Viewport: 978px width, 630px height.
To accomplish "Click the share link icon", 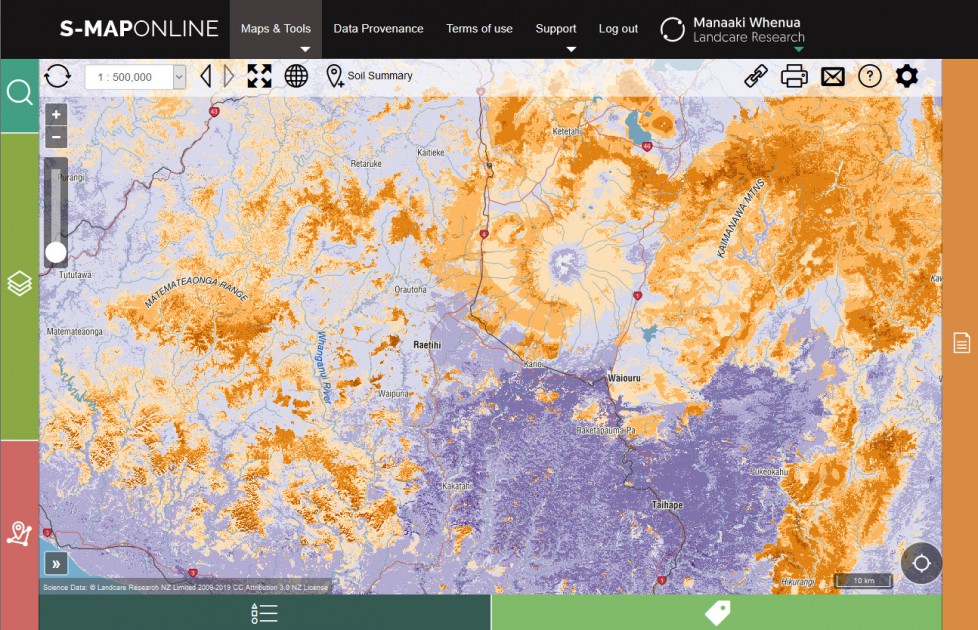I will [755, 75].
